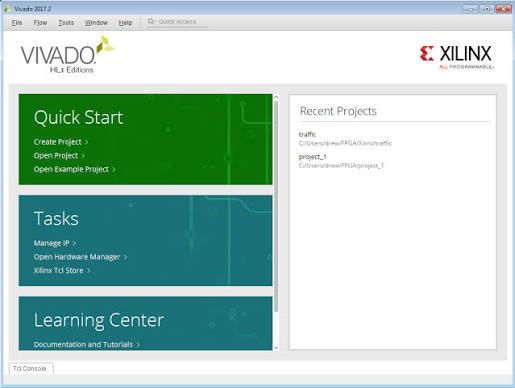The width and height of the screenshot is (515, 388).
Task: Click the Vivado HLx Editions logo
Action: tap(68, 55)
